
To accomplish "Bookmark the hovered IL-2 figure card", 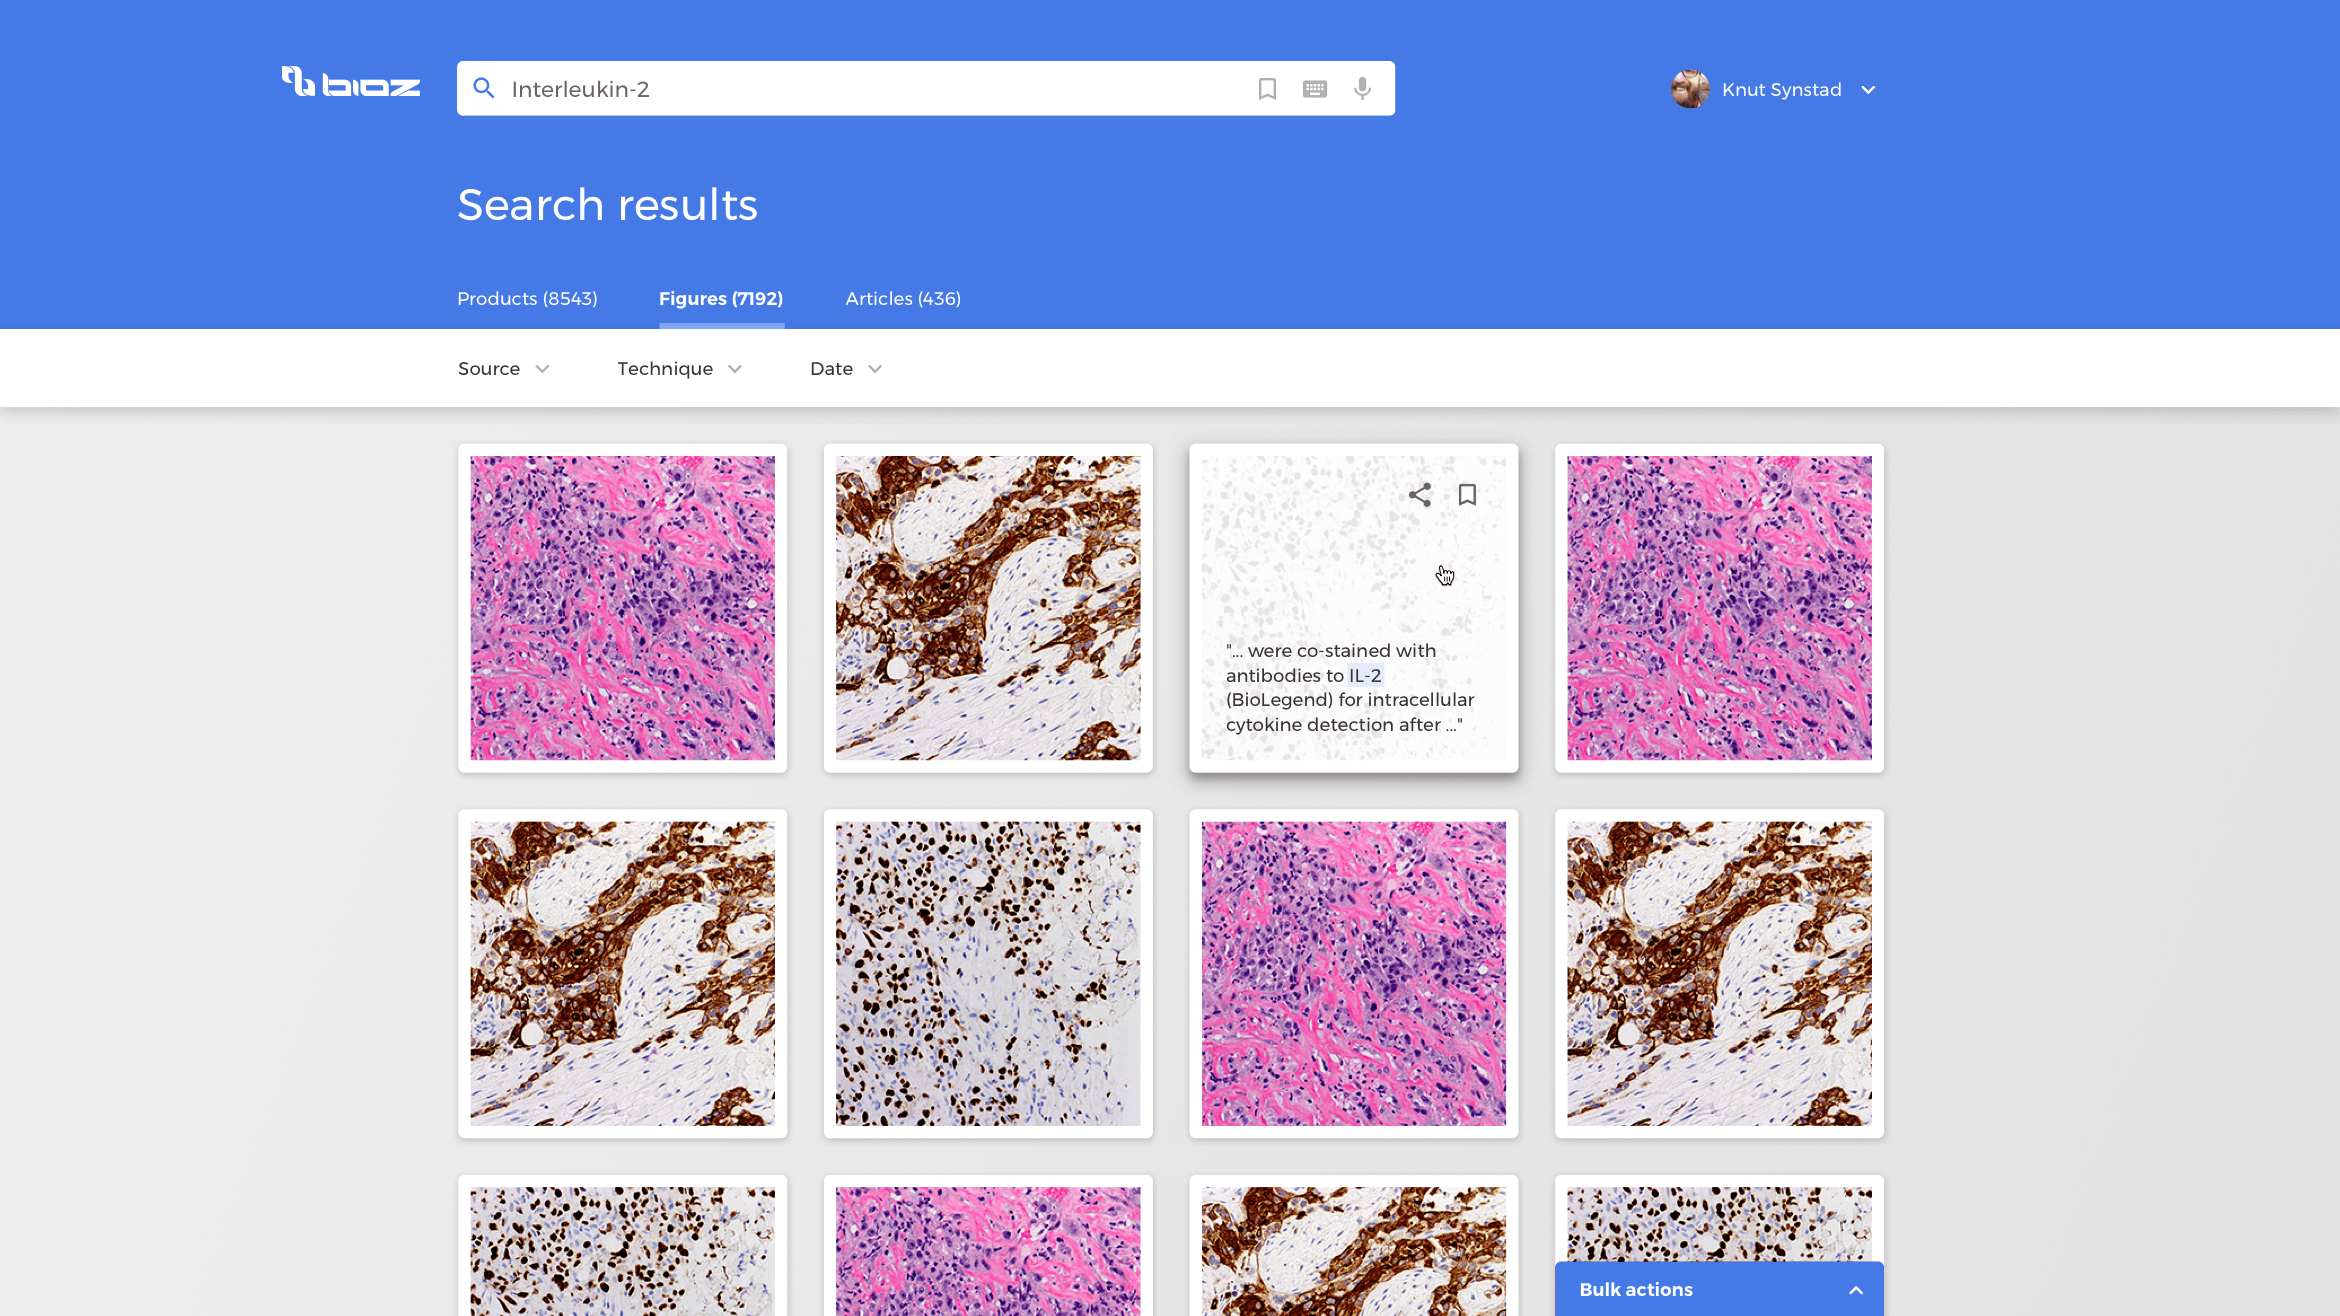I will click(x=1467, y=495).
